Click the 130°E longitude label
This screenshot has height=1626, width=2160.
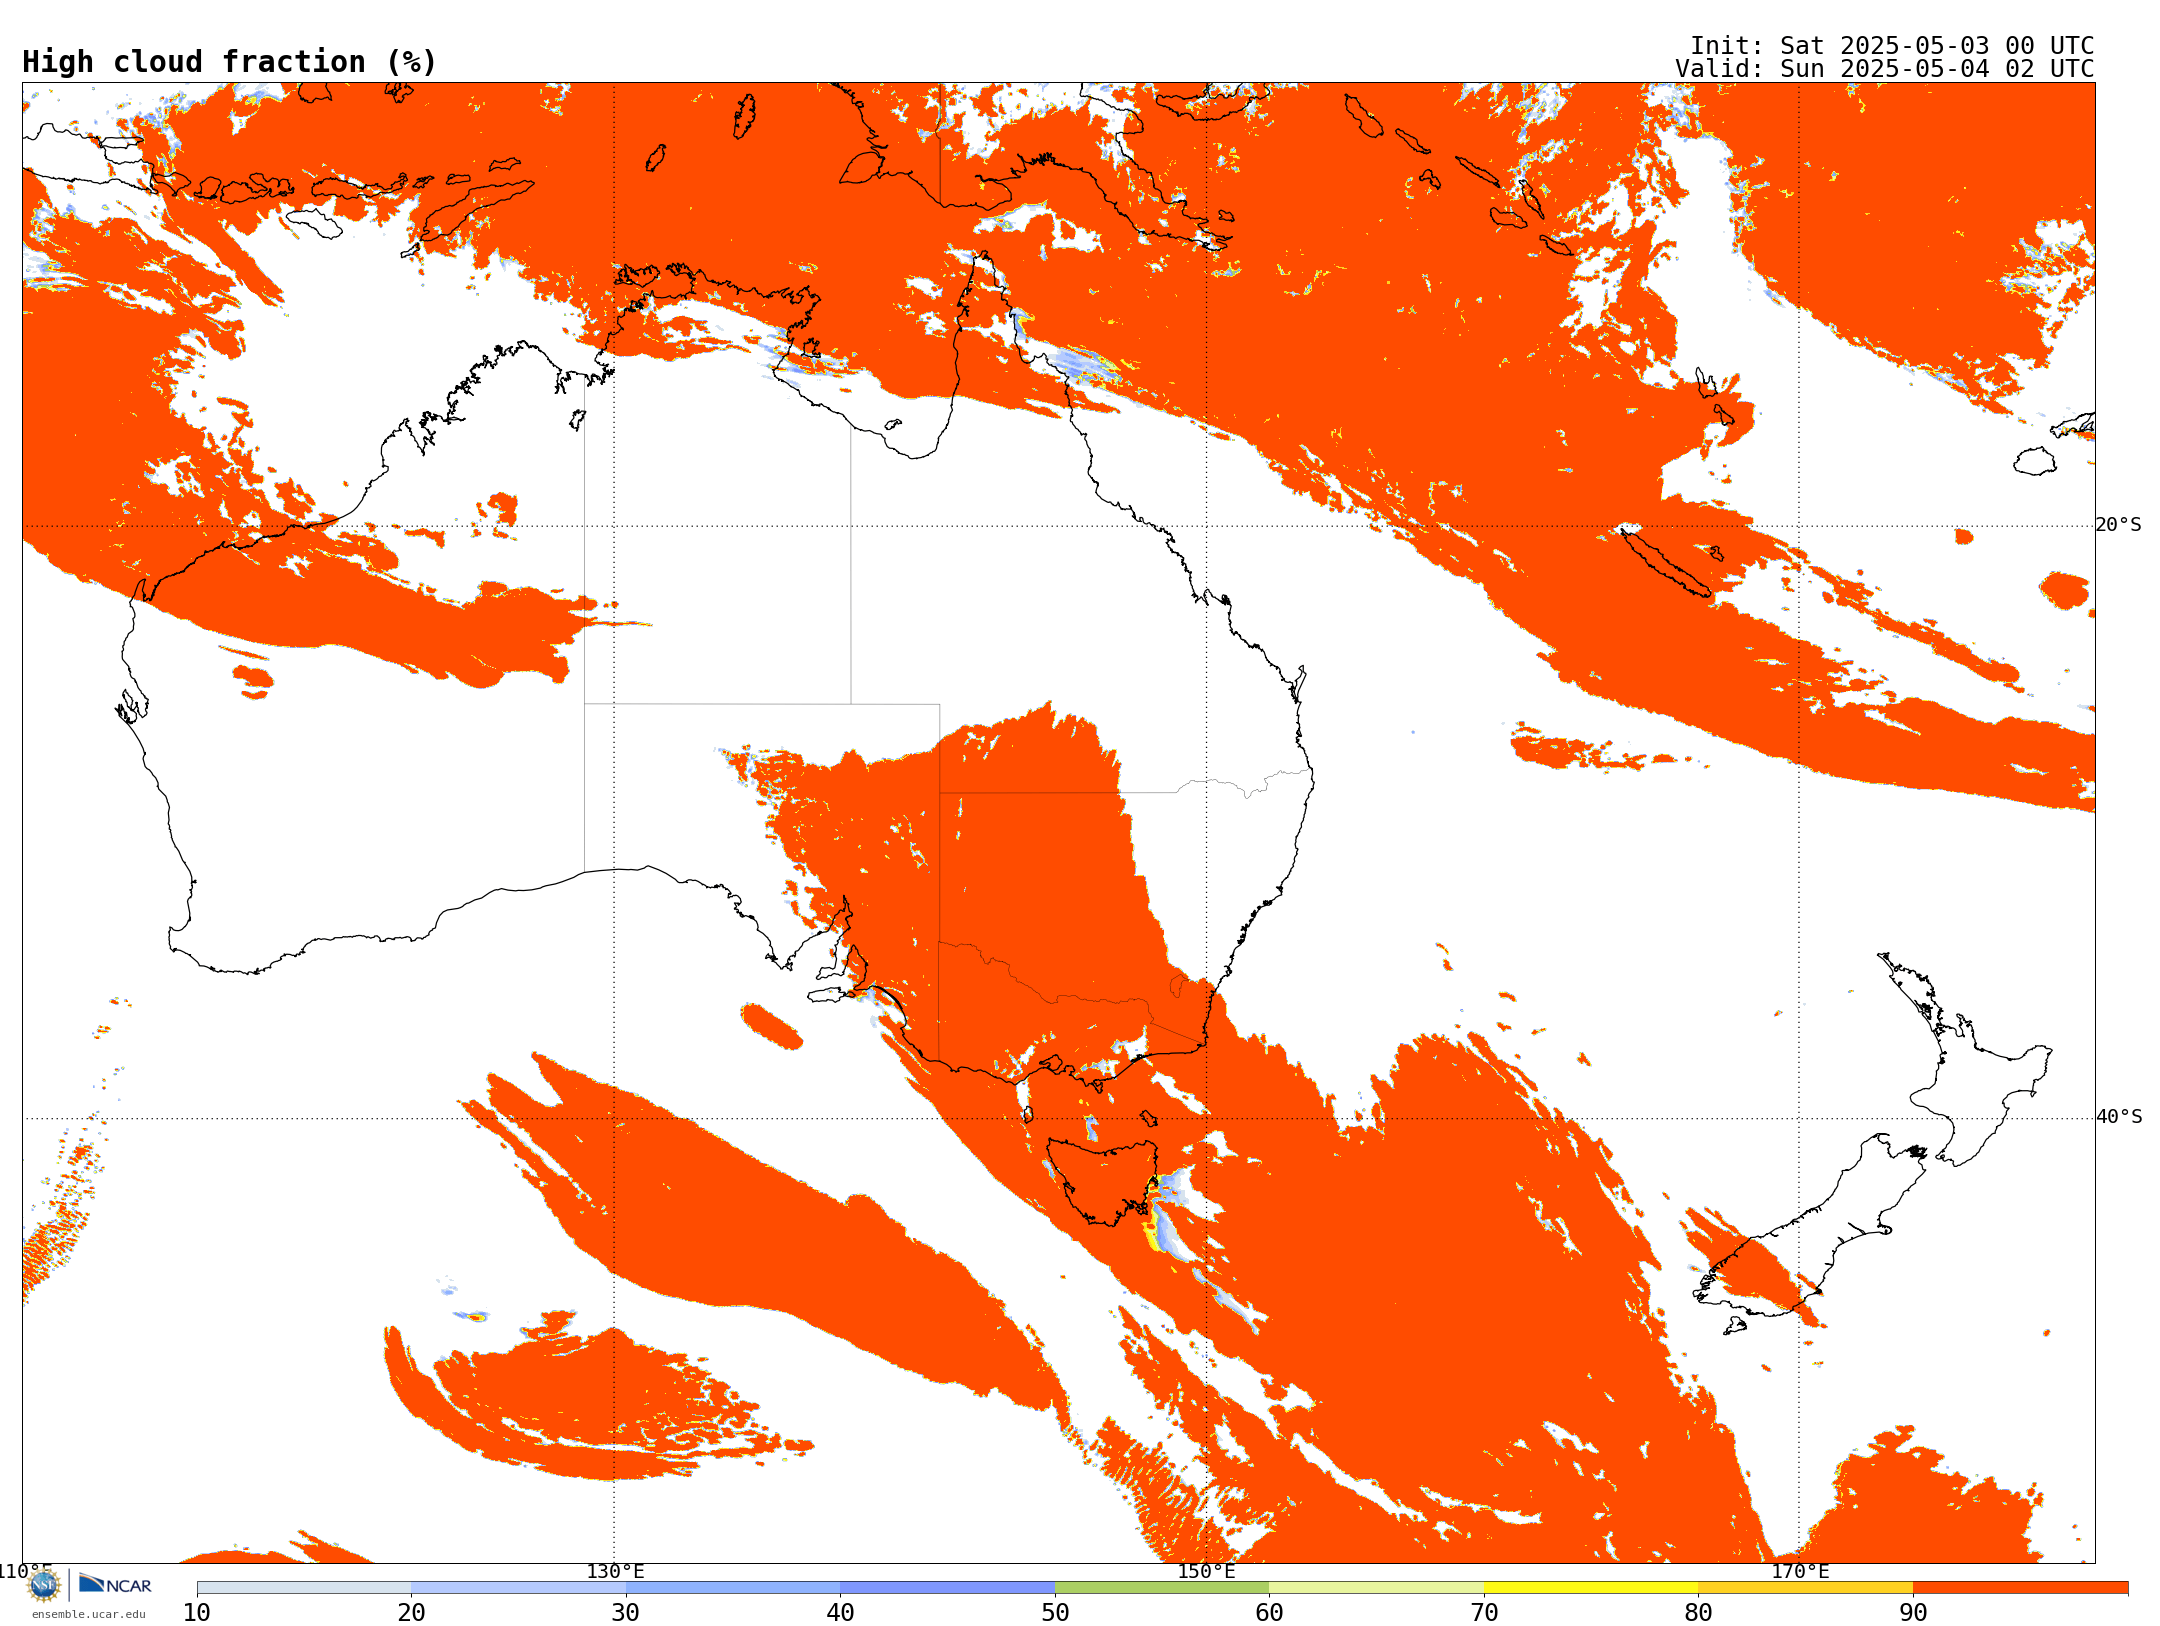pyautogui.click(x=615, y=1571)
